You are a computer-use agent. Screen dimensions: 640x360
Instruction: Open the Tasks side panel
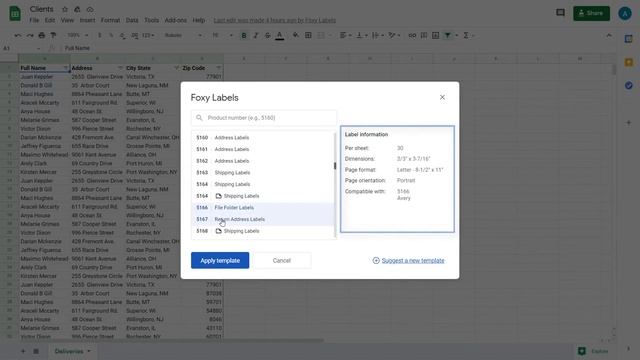click(x=629, y=85)
